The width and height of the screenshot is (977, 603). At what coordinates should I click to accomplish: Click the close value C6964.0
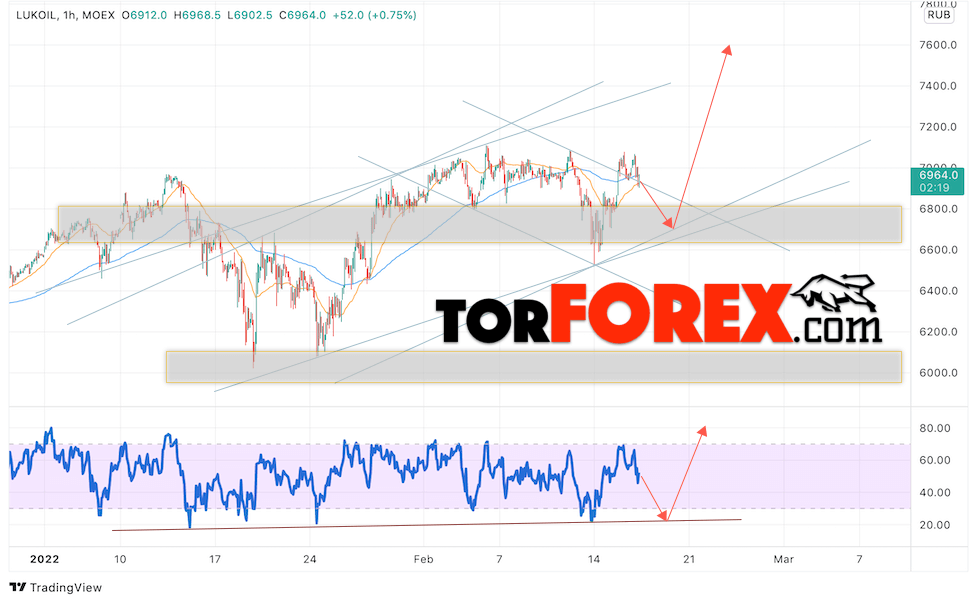(x=302, y=15)
